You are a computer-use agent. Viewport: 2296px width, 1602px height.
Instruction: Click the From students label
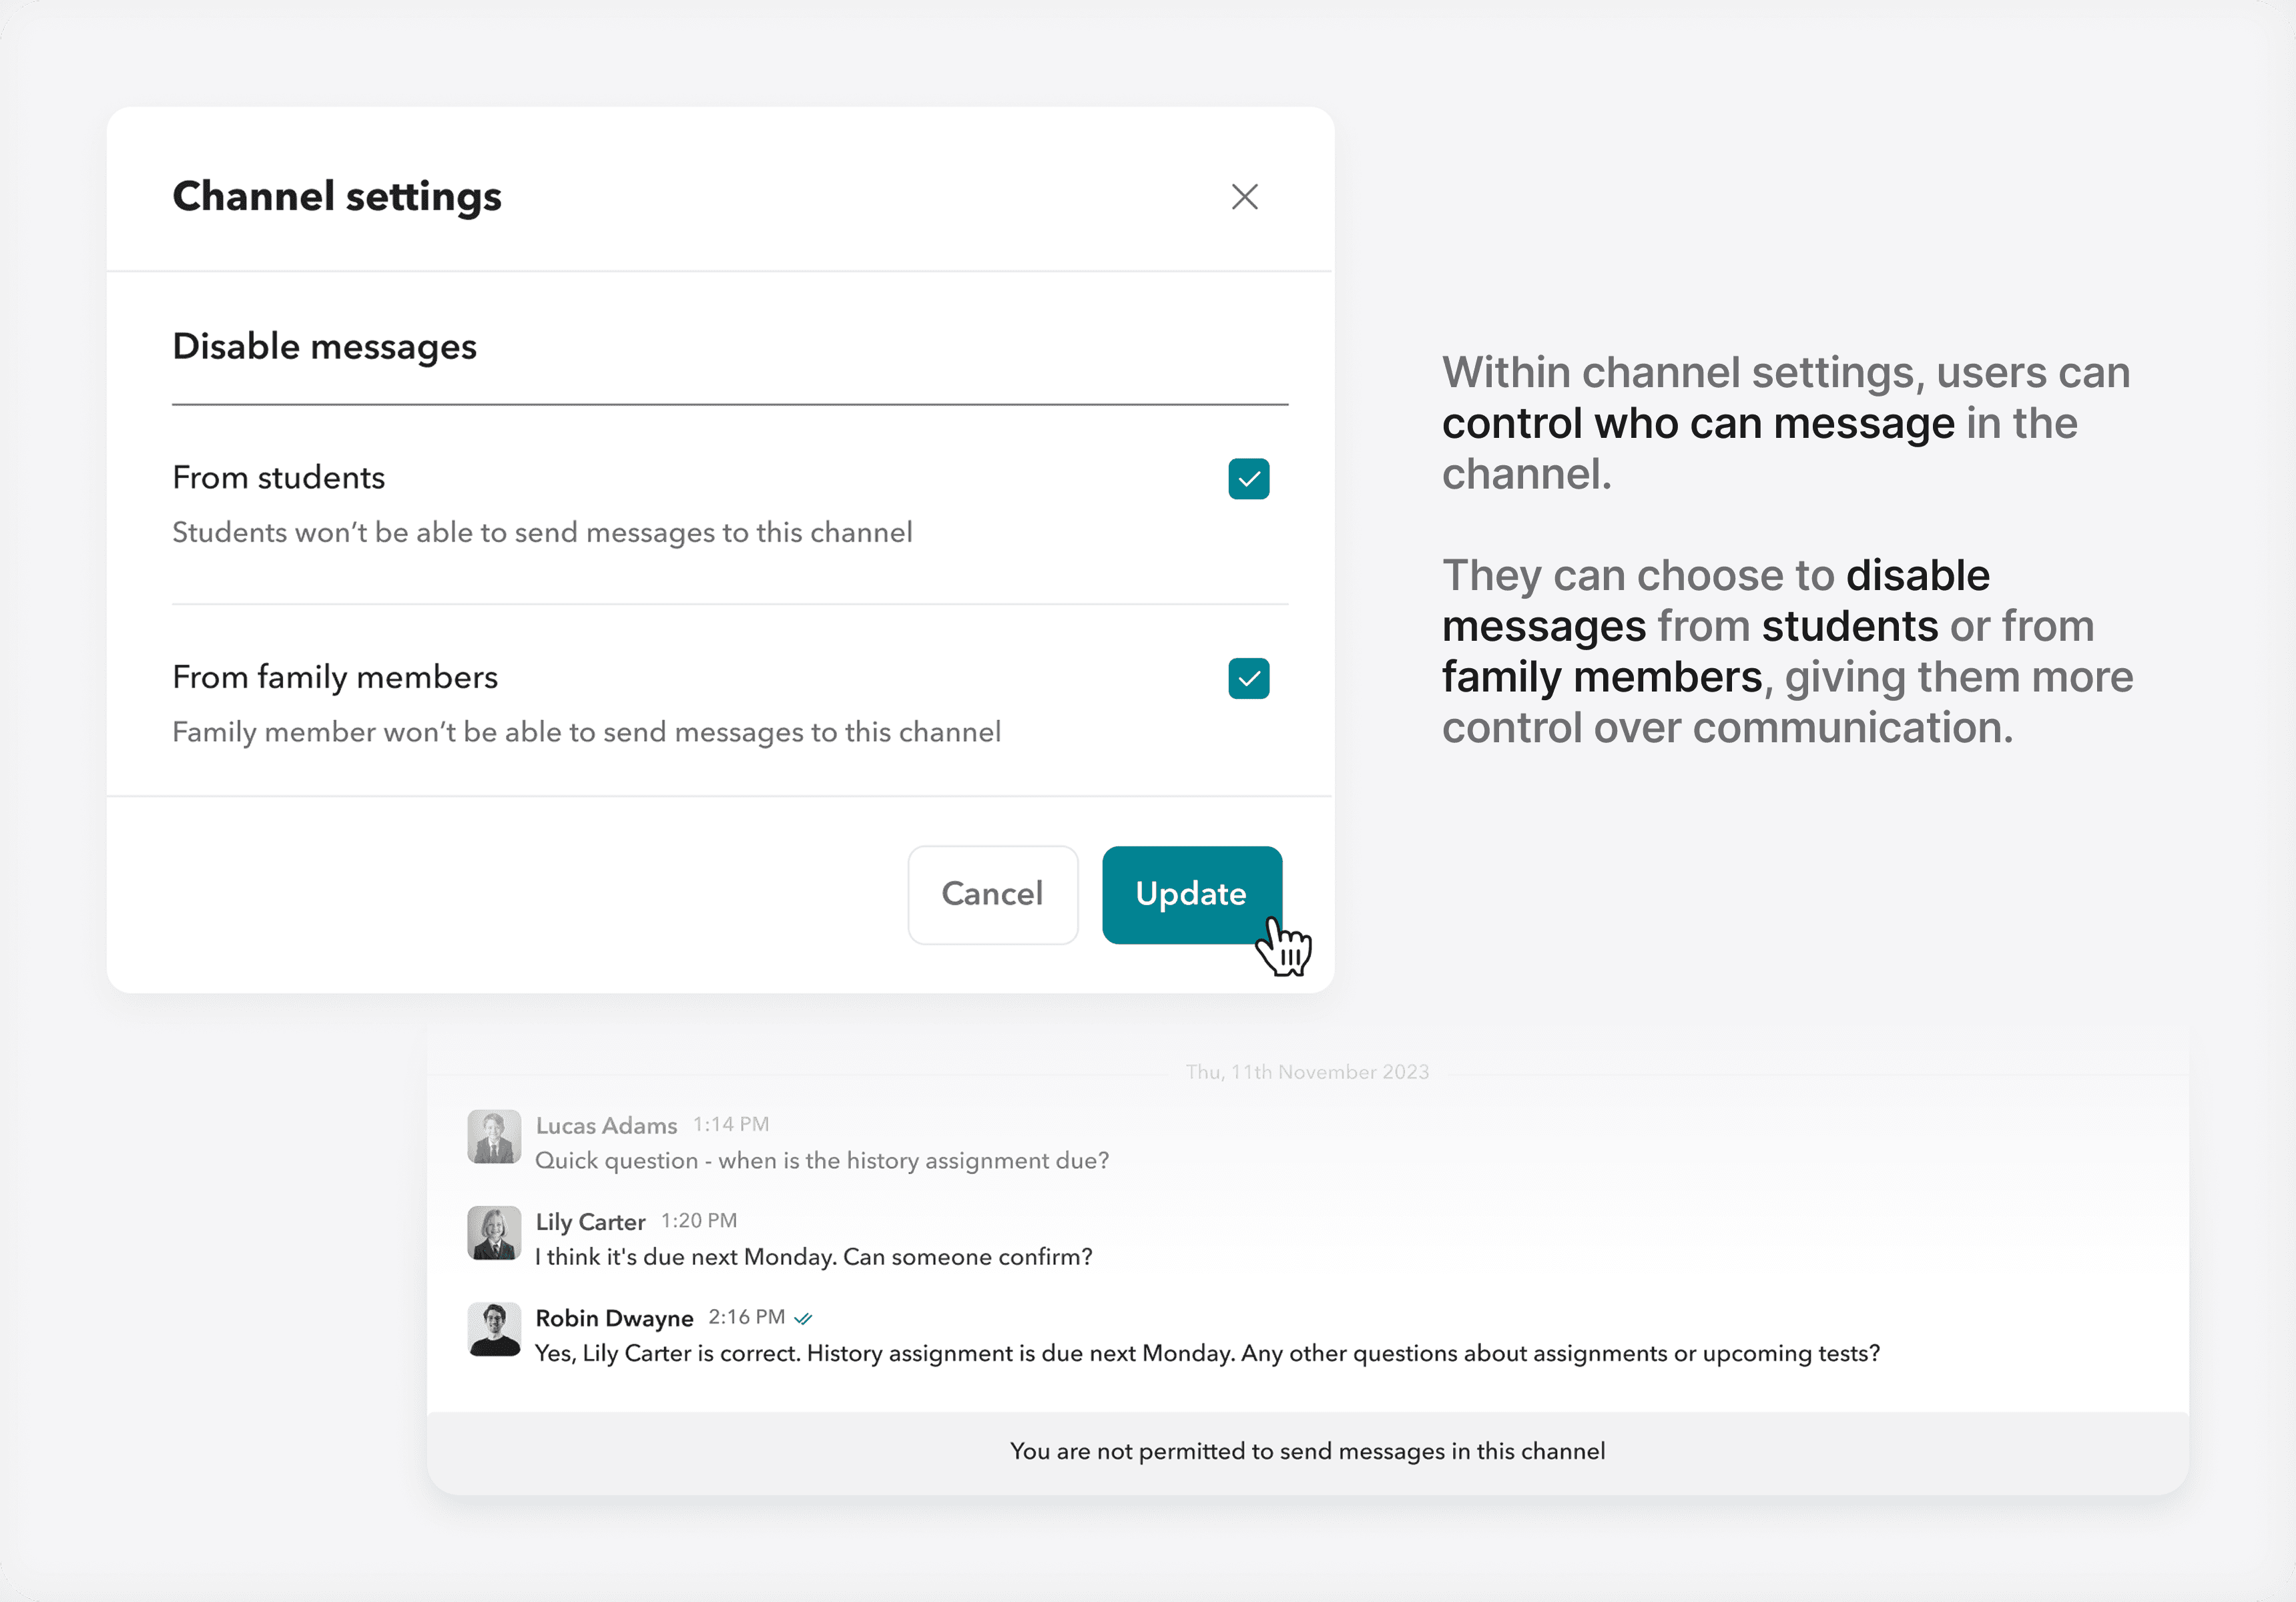pyautogui.click(x=279, y=478)
